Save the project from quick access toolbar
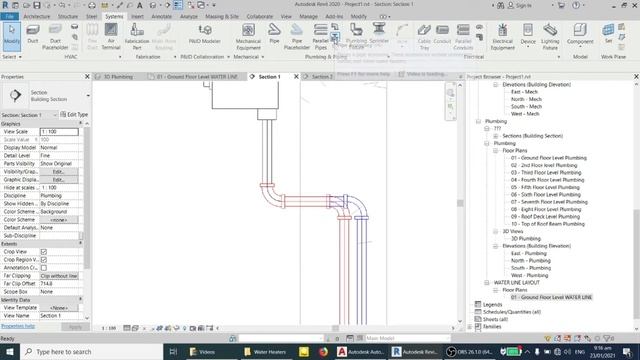Viewport: 640px width, 360px height. (37, 5)
